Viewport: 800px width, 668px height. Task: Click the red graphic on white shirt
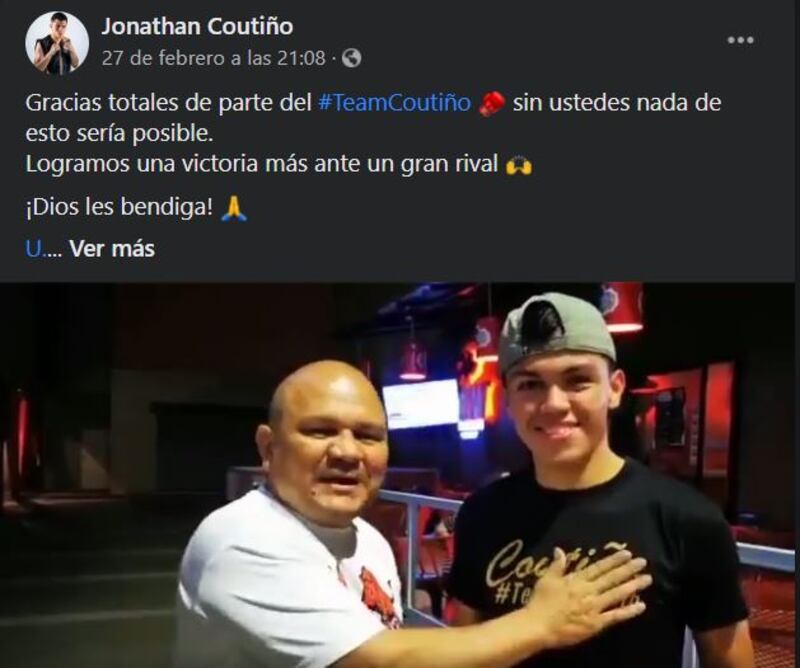(380, 597)
